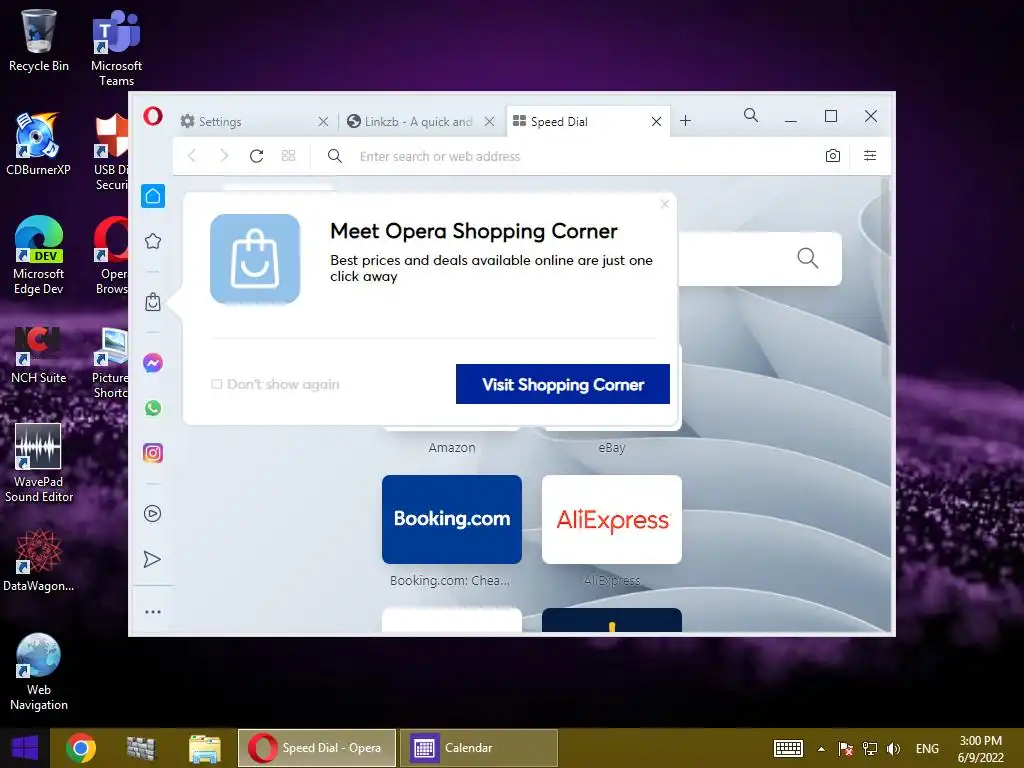
Task: Go back to previous page
Action: point(192,155)
